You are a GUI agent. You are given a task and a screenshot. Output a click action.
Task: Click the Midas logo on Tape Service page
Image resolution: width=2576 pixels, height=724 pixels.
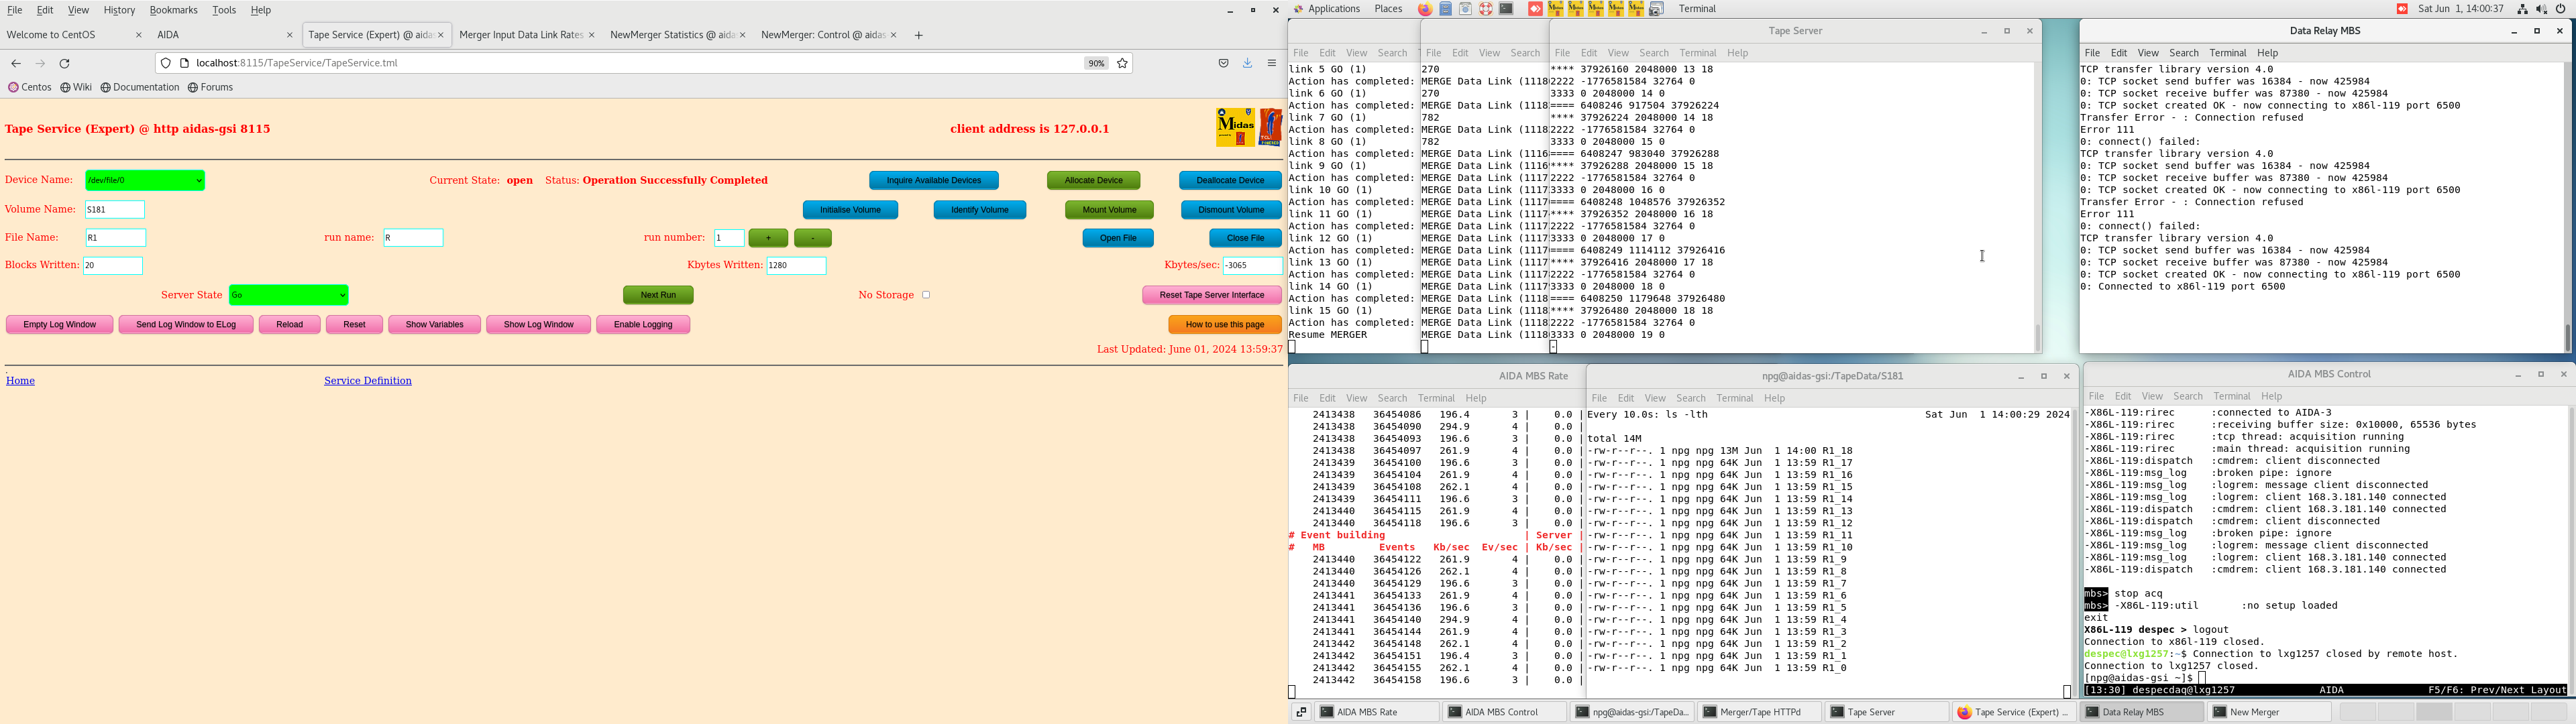coord(1234,128)
